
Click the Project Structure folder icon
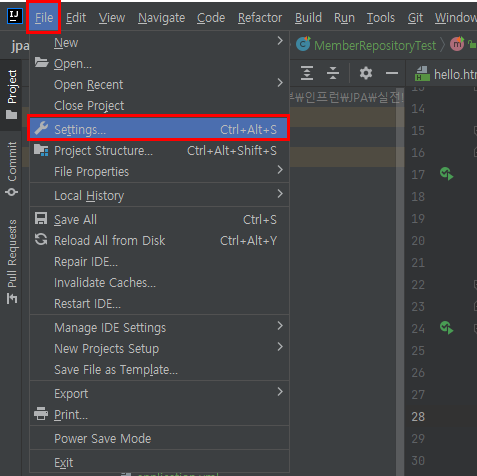(41, 150)
